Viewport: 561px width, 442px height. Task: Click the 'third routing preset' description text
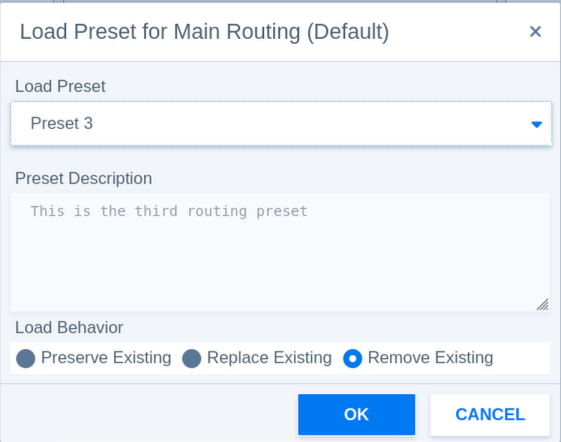(221, 211)
